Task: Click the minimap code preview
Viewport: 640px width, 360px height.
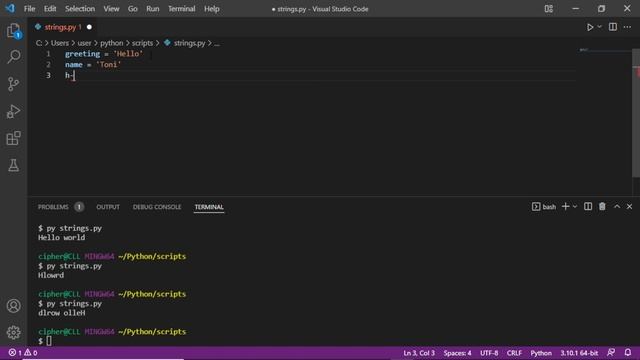Action: pos(584,50)
